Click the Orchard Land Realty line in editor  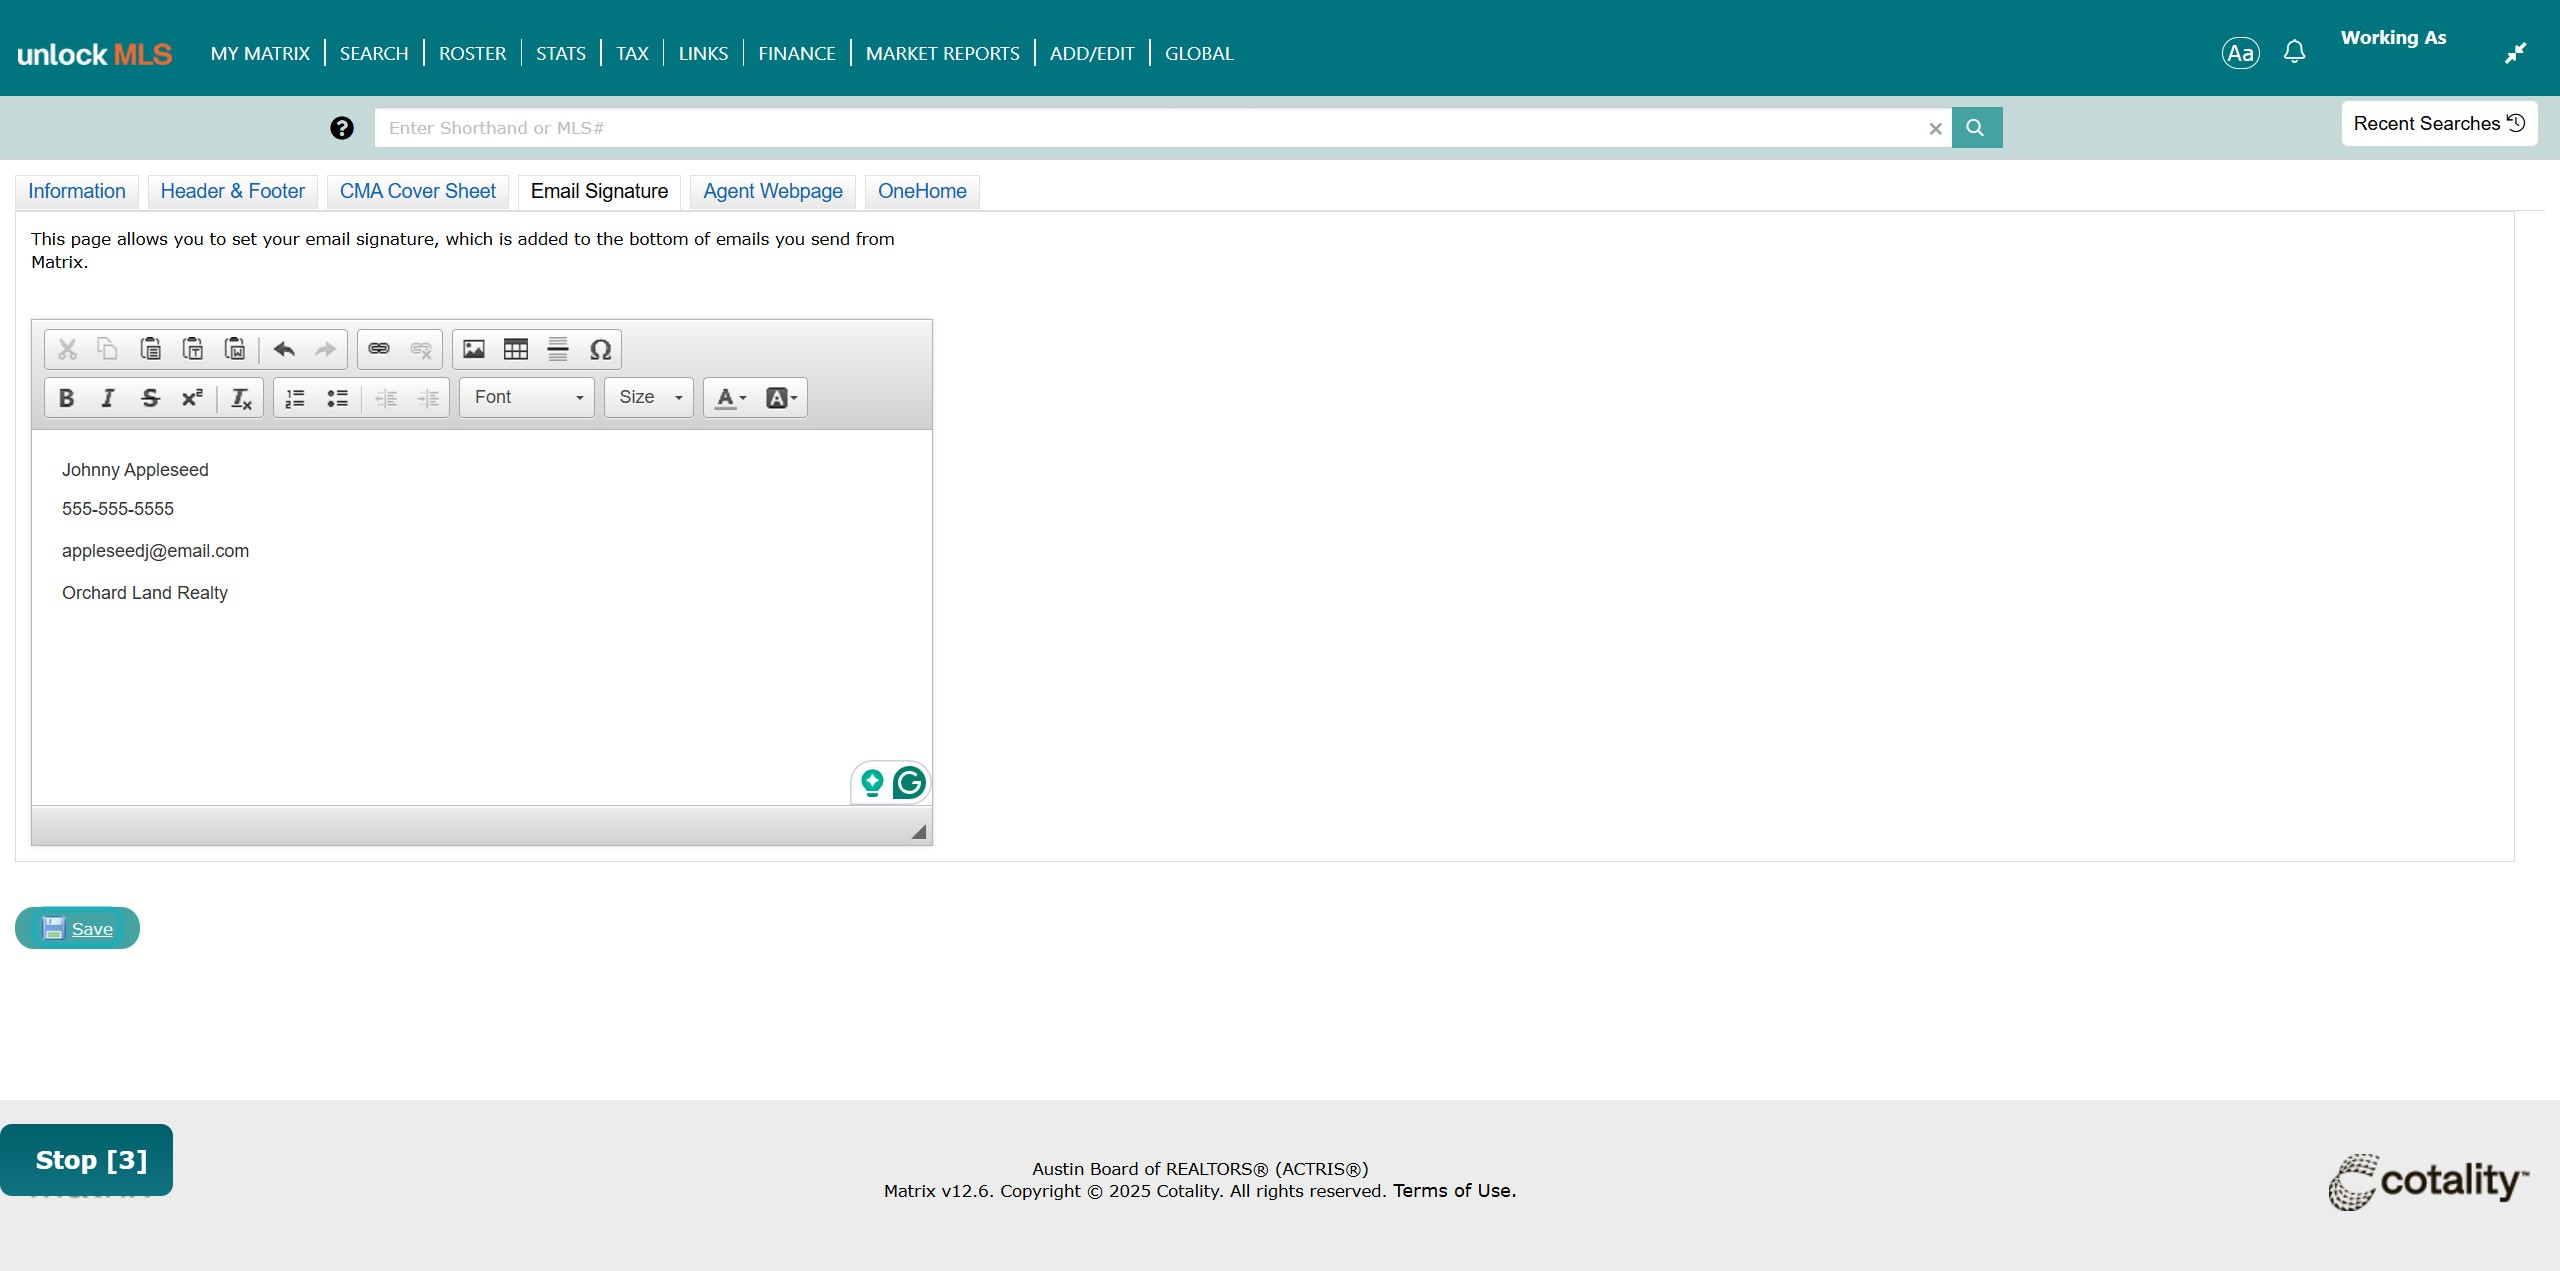point(145,593)
